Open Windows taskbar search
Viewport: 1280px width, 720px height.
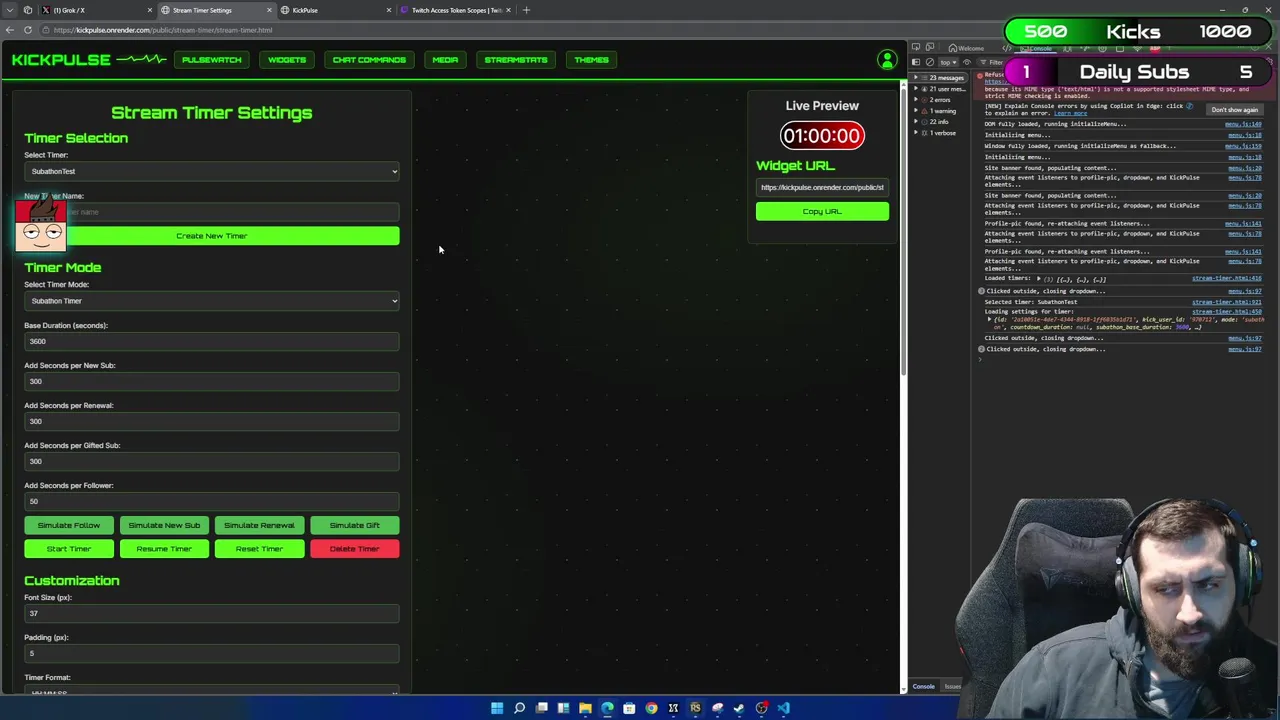519,708
